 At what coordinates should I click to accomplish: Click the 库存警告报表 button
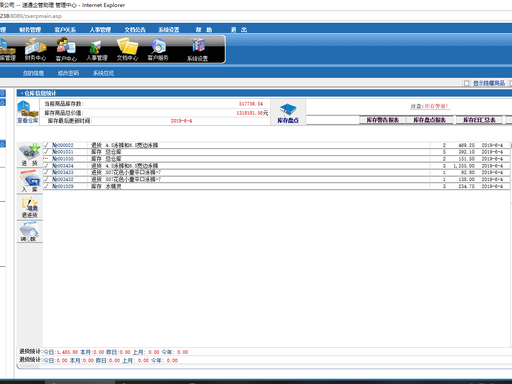[383, 120]
